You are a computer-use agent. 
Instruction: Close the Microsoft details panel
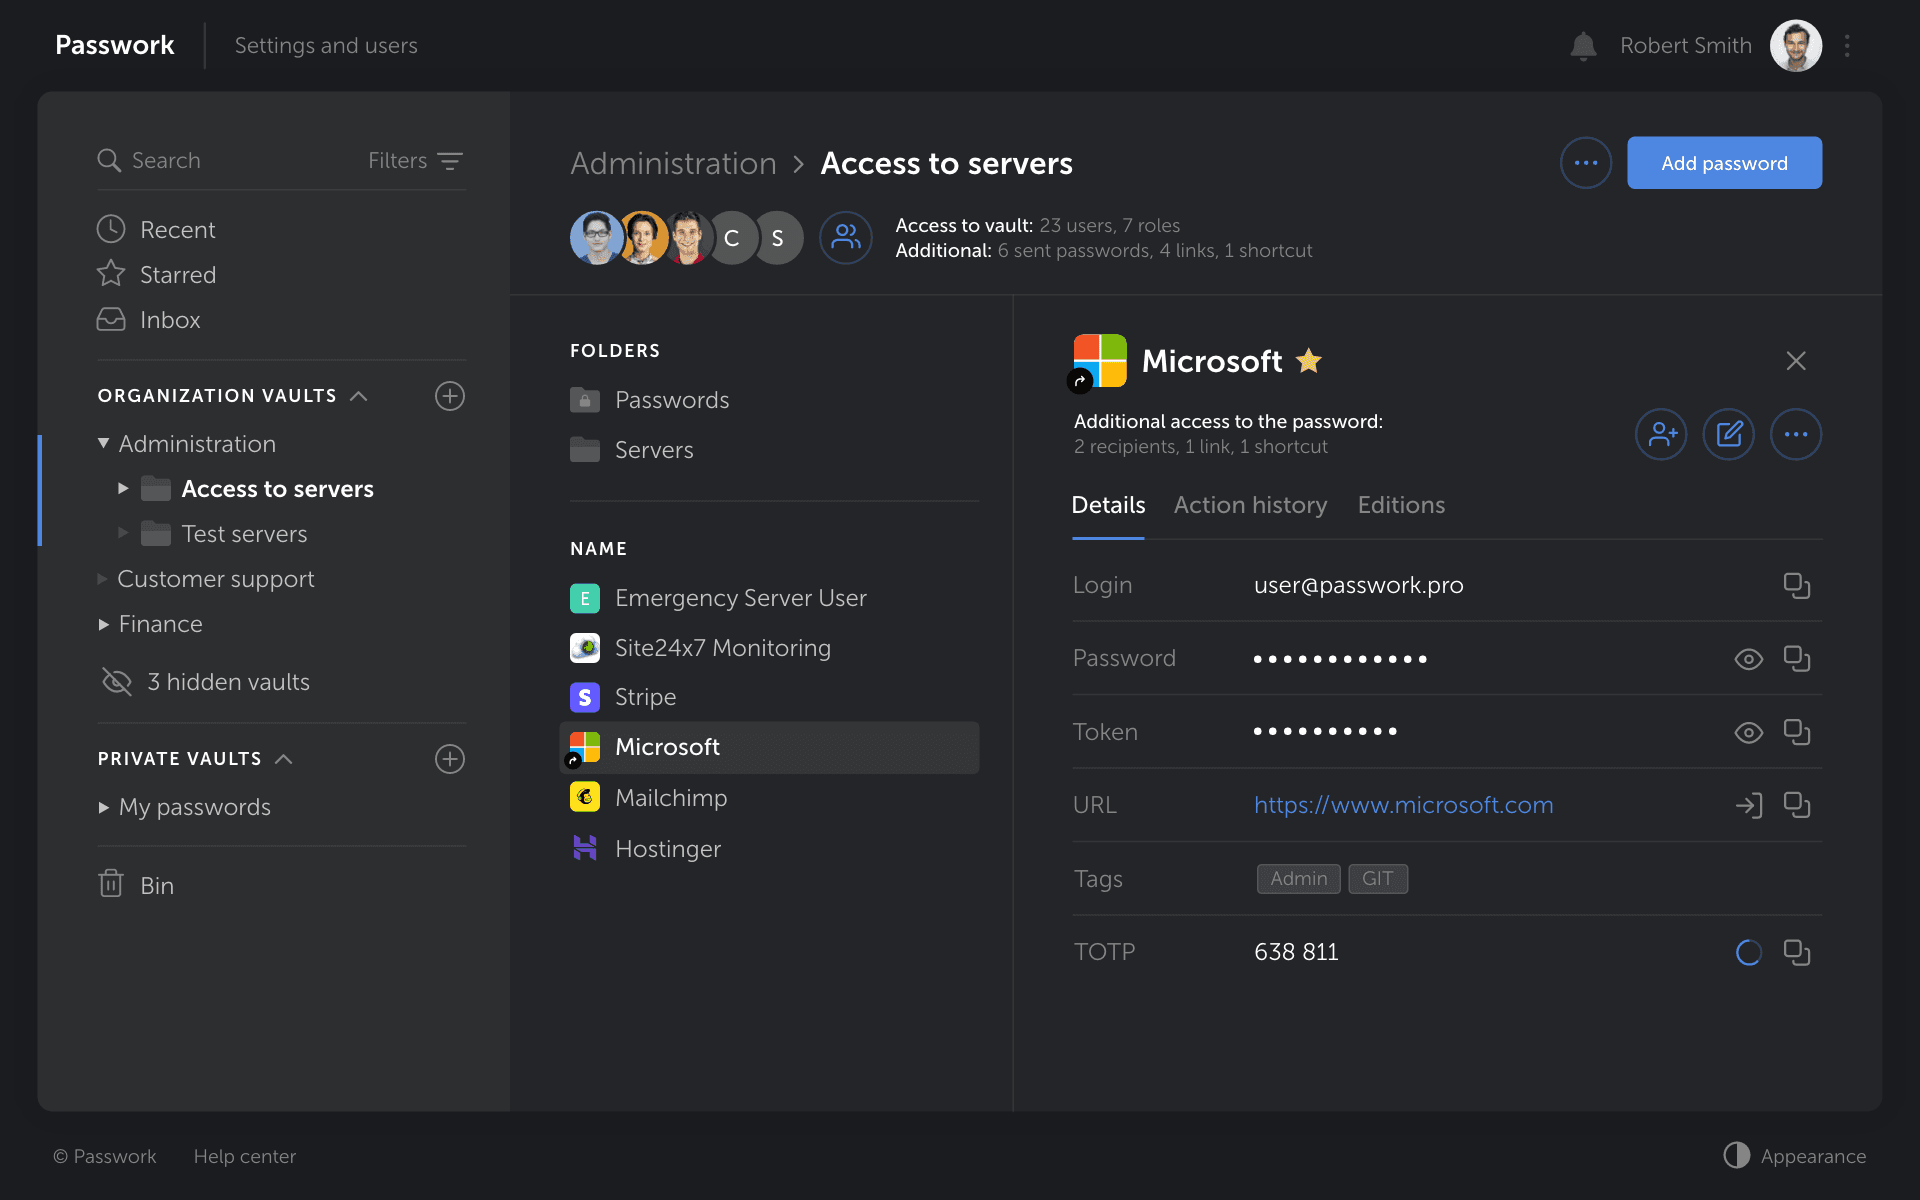(1796, 361)
